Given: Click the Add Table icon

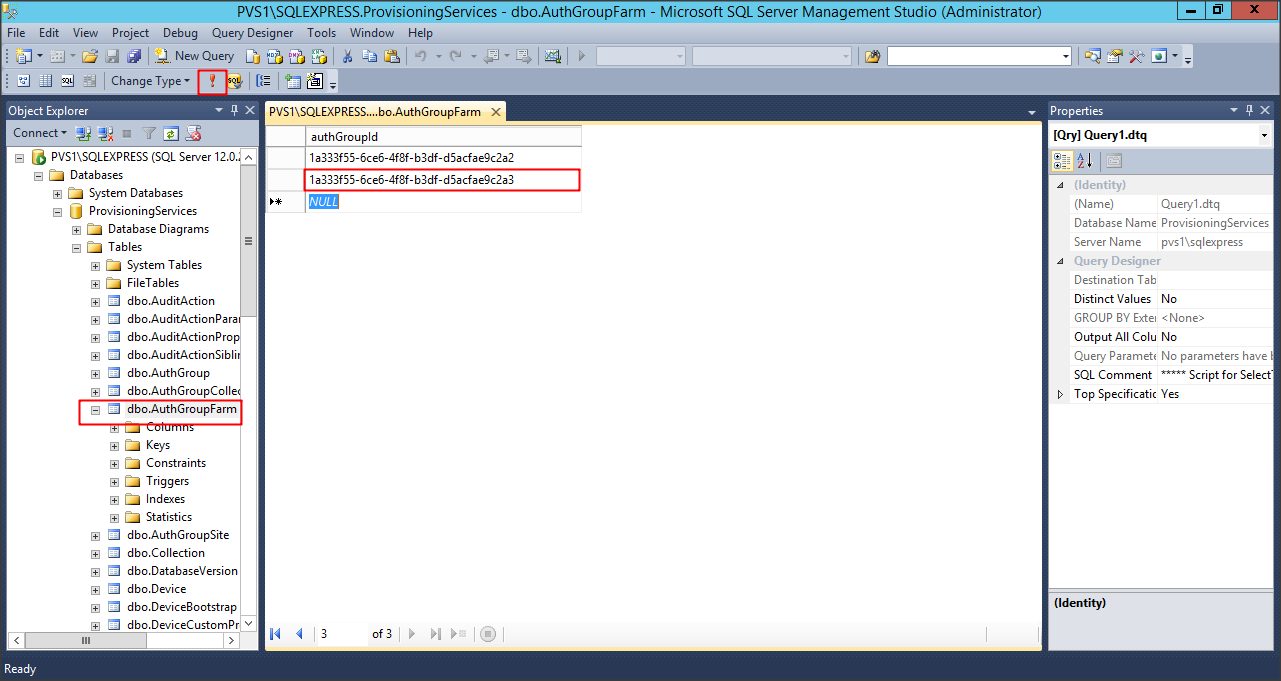Looking at the screenshot, I should (293, 81).
